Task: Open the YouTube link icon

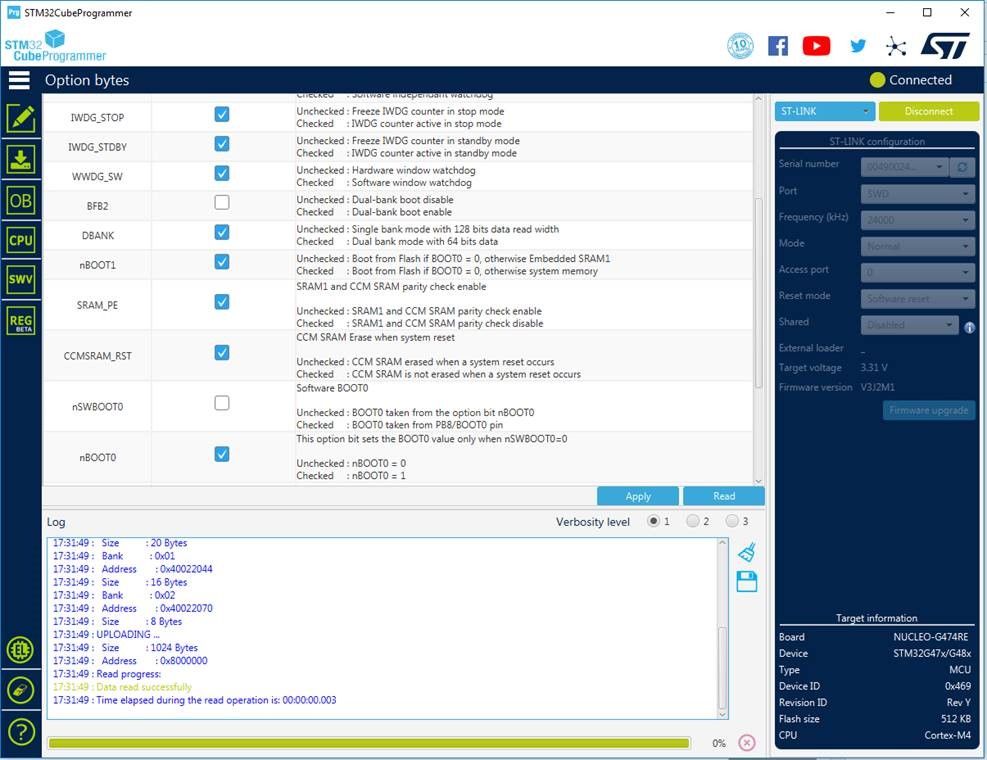Action: pyautogui.click(x=816, y=46)
